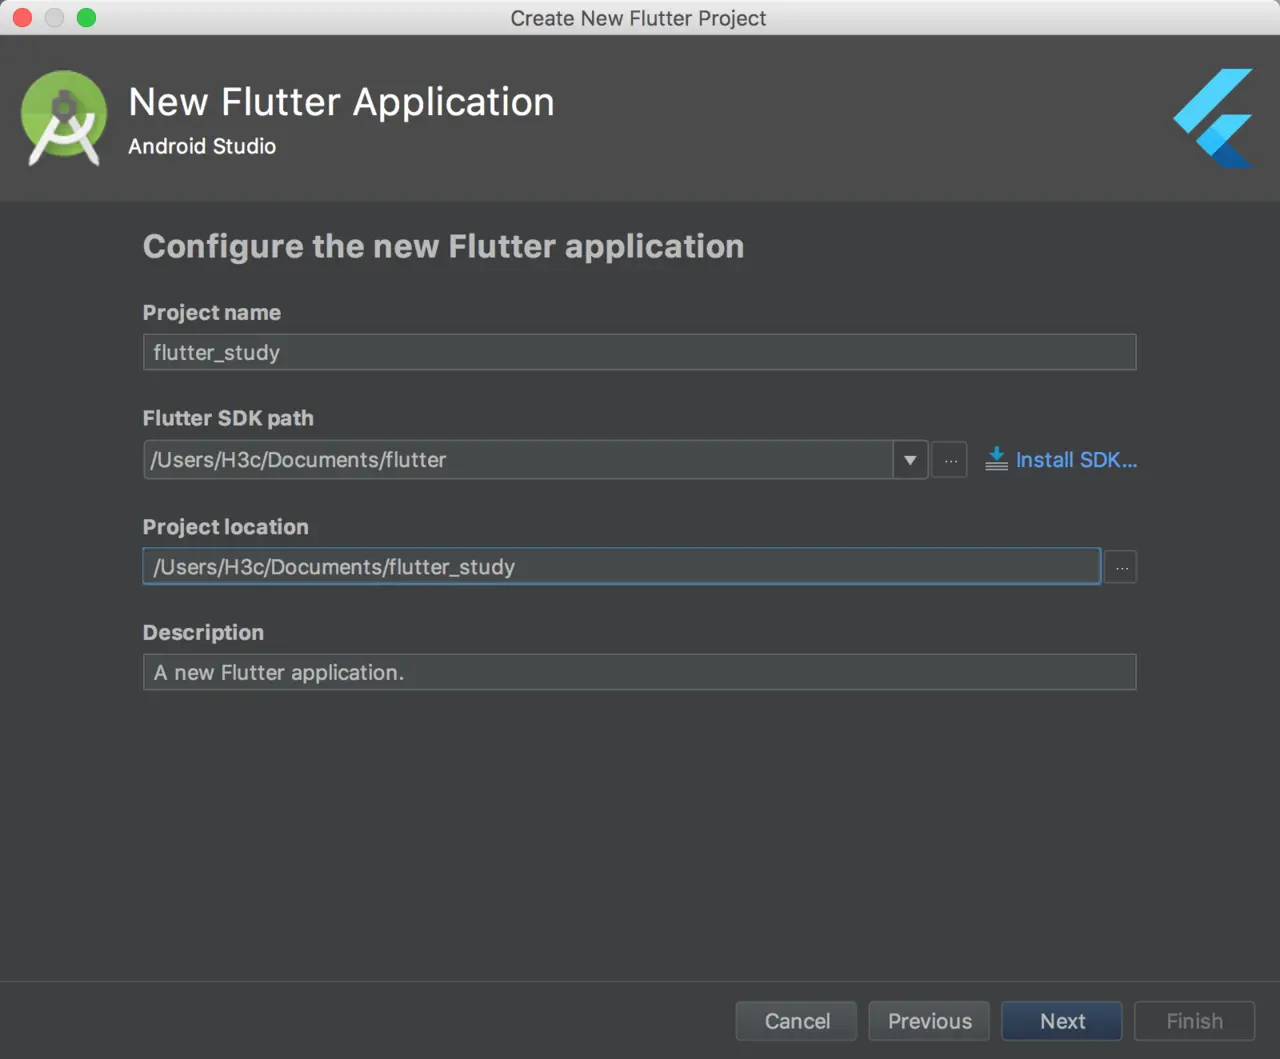
Task: Click the Android Studio logo icon
Action: pyautogui.click(x=64, y=118)
